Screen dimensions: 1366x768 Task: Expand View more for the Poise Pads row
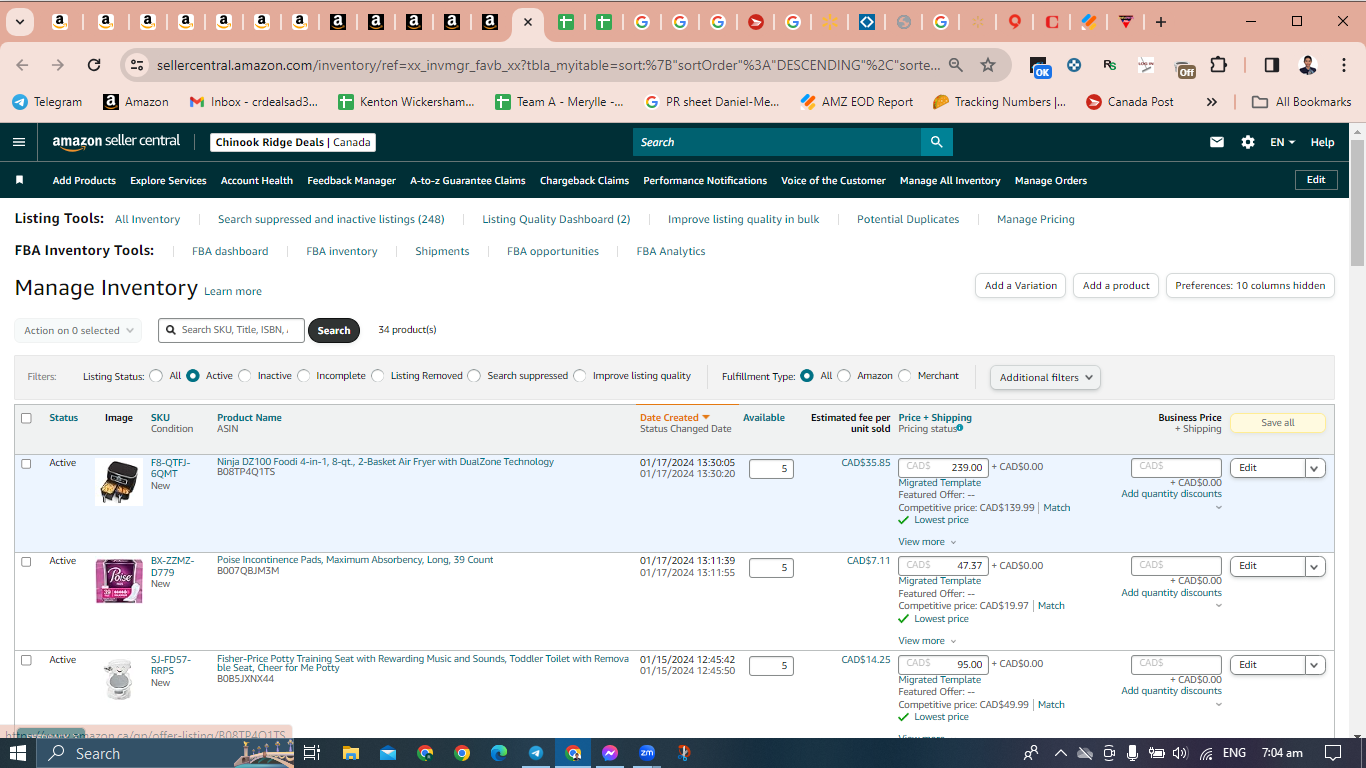(927, 641)
